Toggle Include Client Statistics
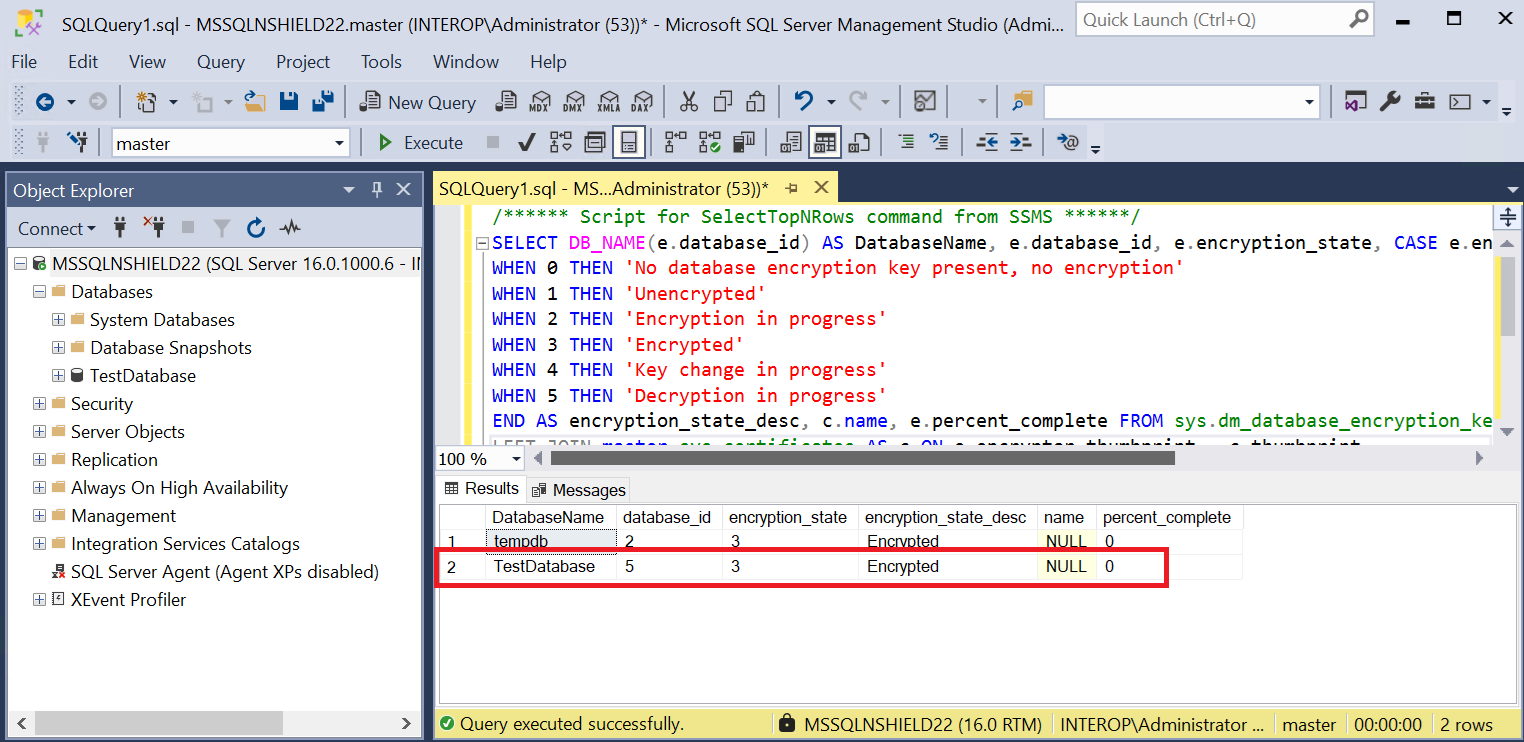This screenshot has width=1524, height=742. coord(743,143)
